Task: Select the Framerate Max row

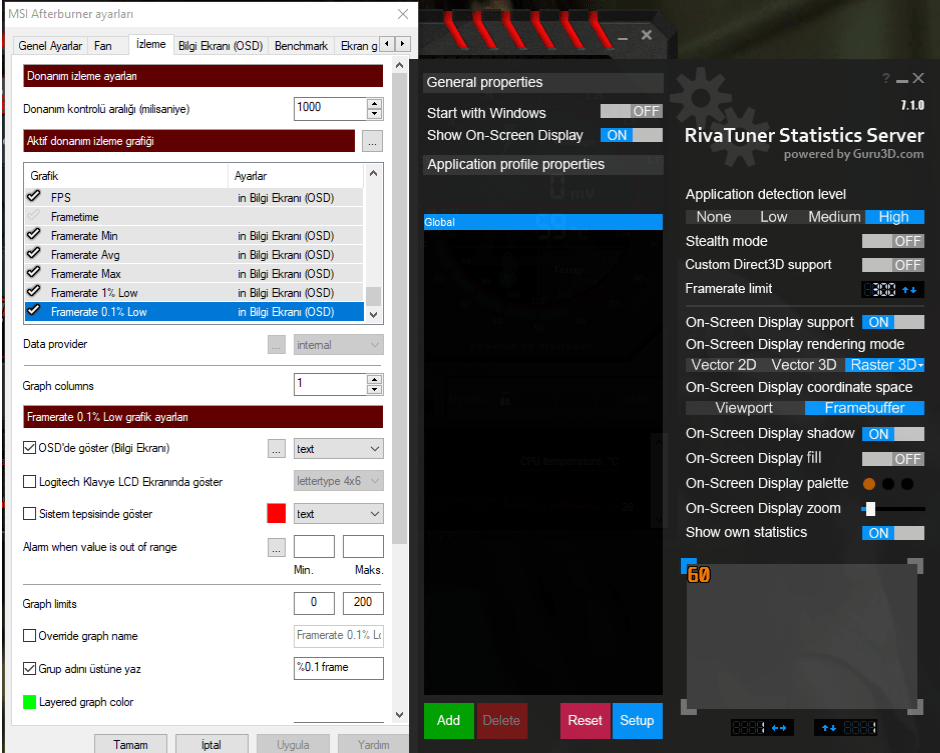Action: point(194,273)
